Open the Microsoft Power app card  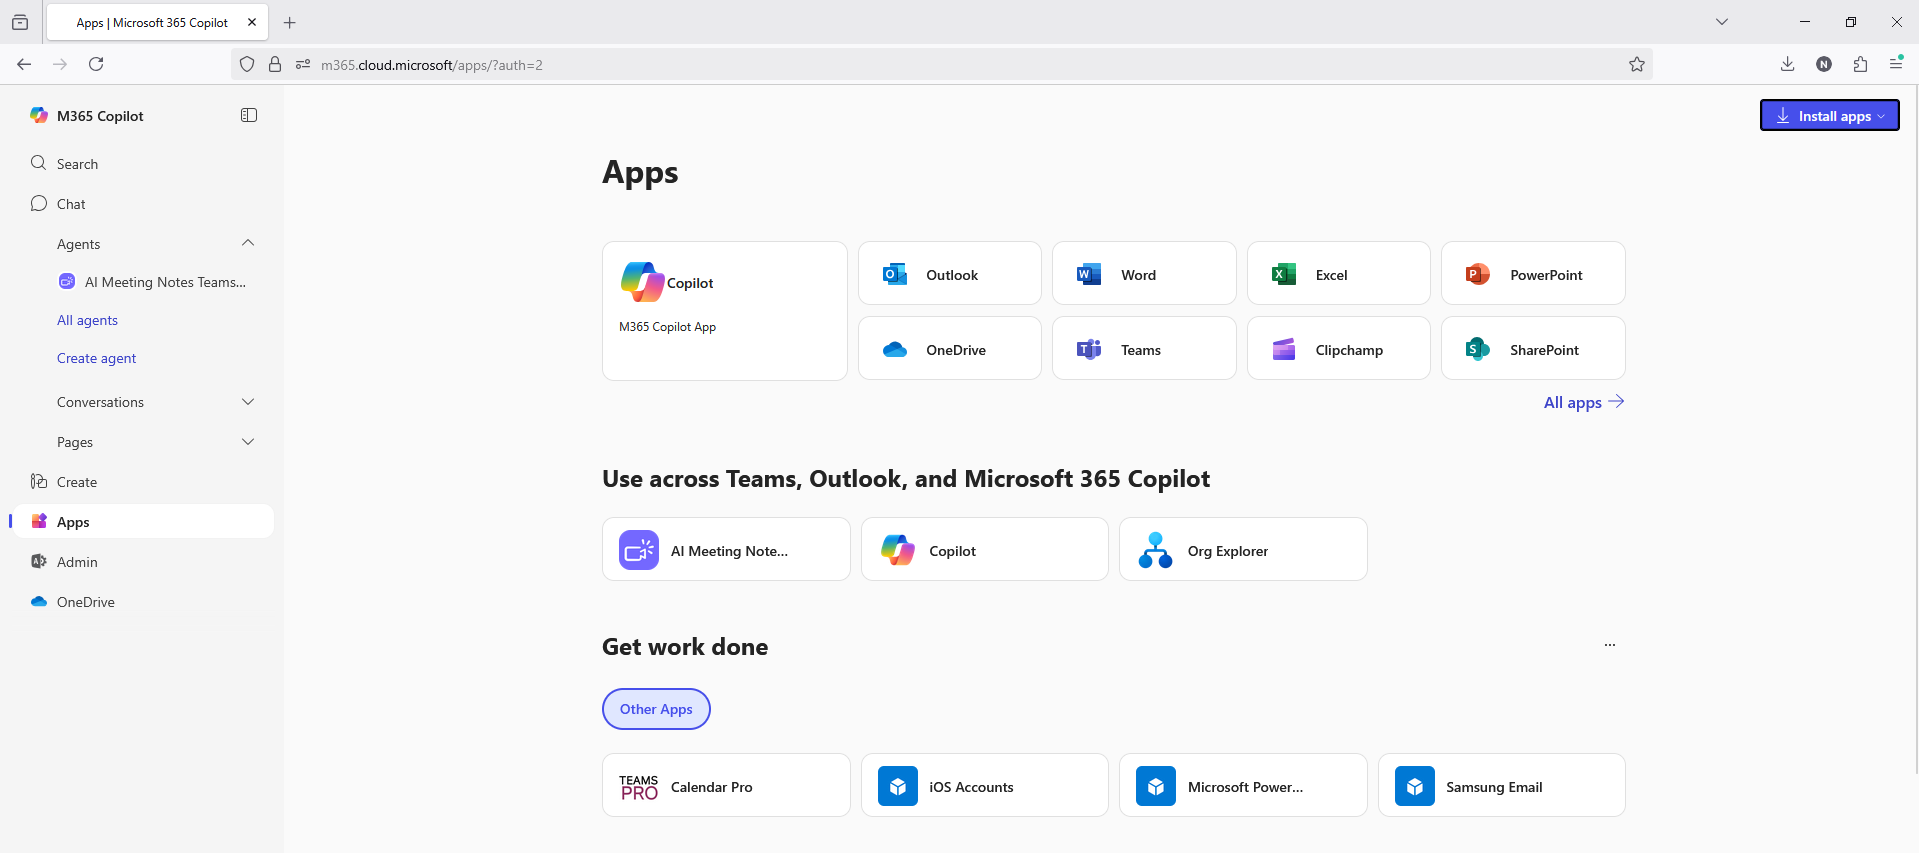tap(1243, 786)
